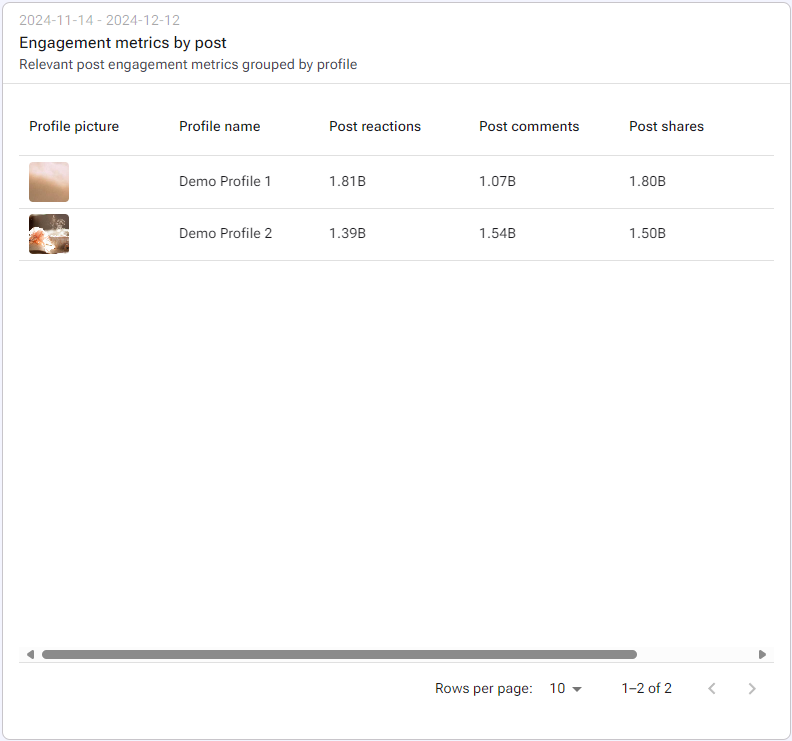Click 1.39B post reactions value
The image size is (792, 741).
click(348, 233)
